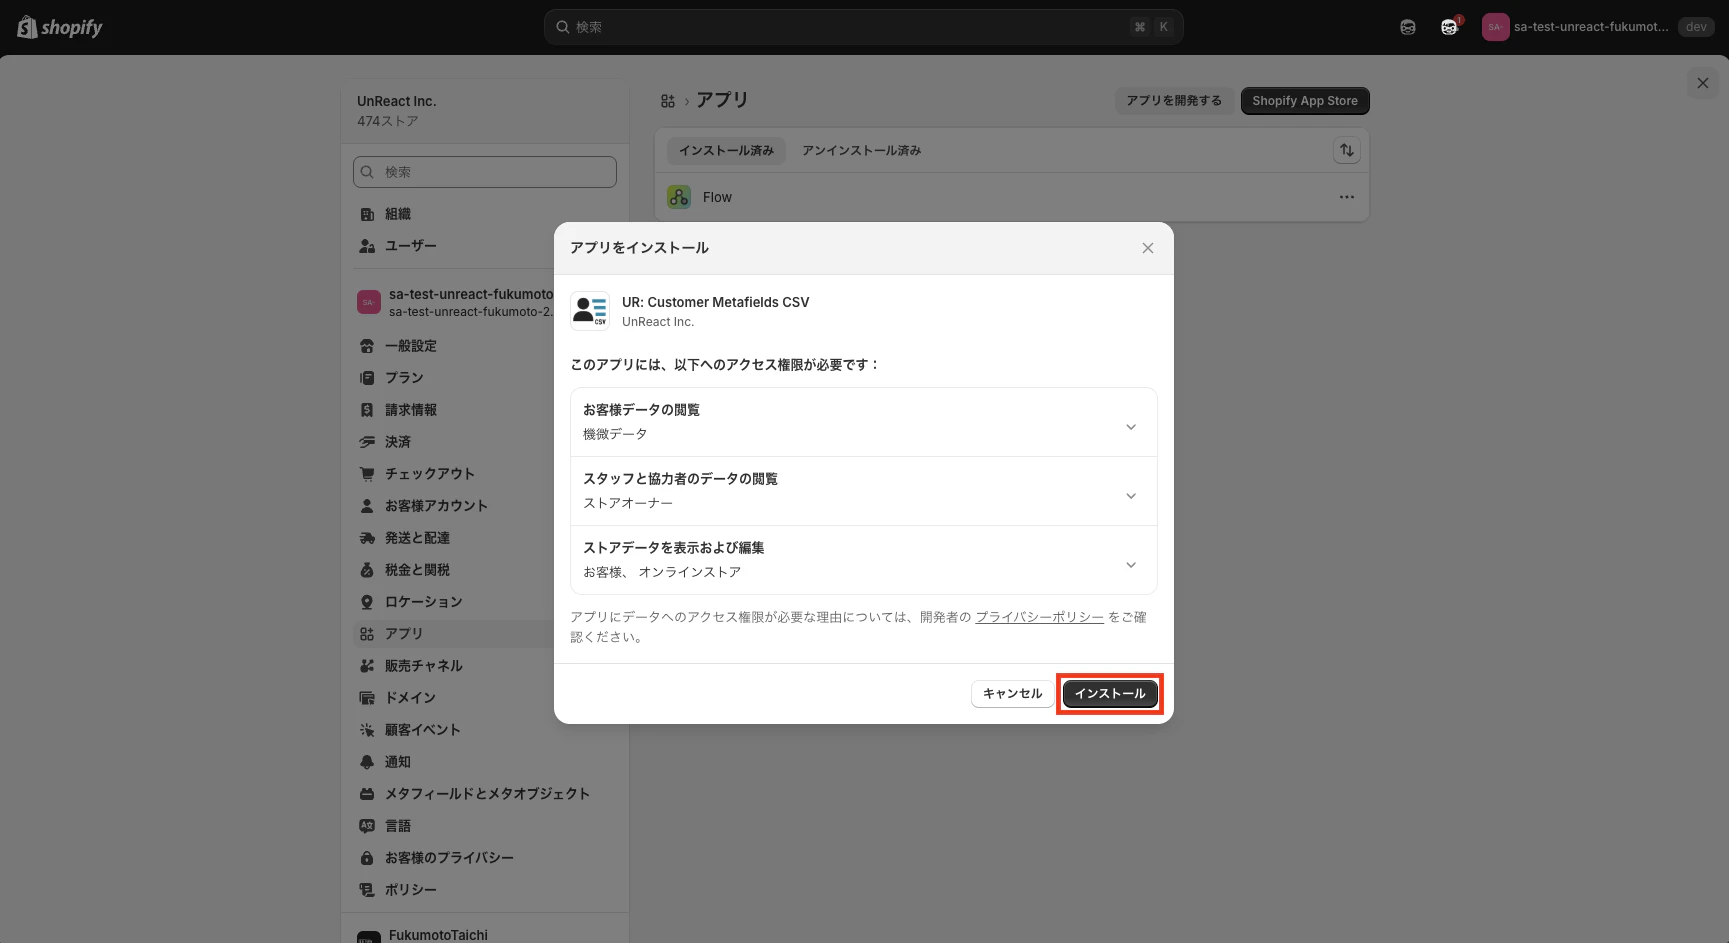The image size is (1729, 943).
Task: Click the 販売チャネル sidebar icon
Action: 367,666
